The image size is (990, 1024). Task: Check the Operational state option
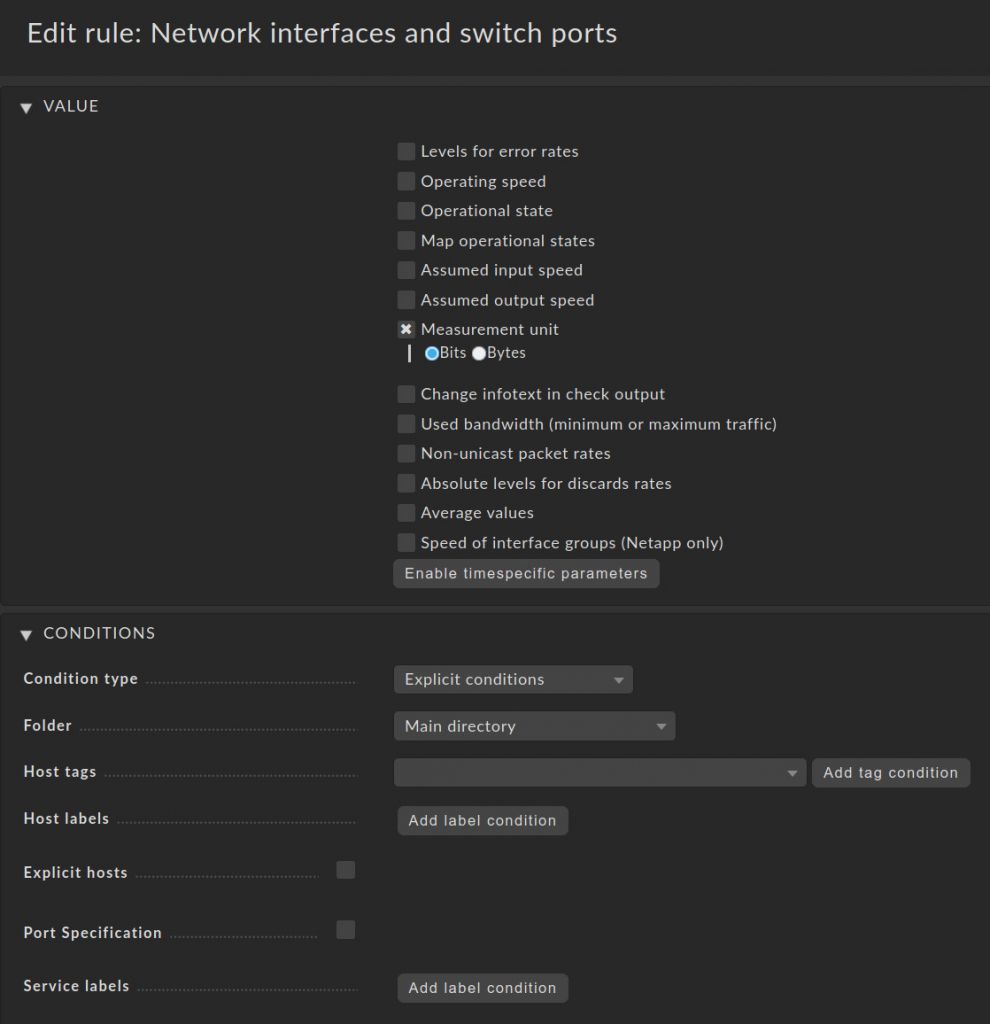406,210
